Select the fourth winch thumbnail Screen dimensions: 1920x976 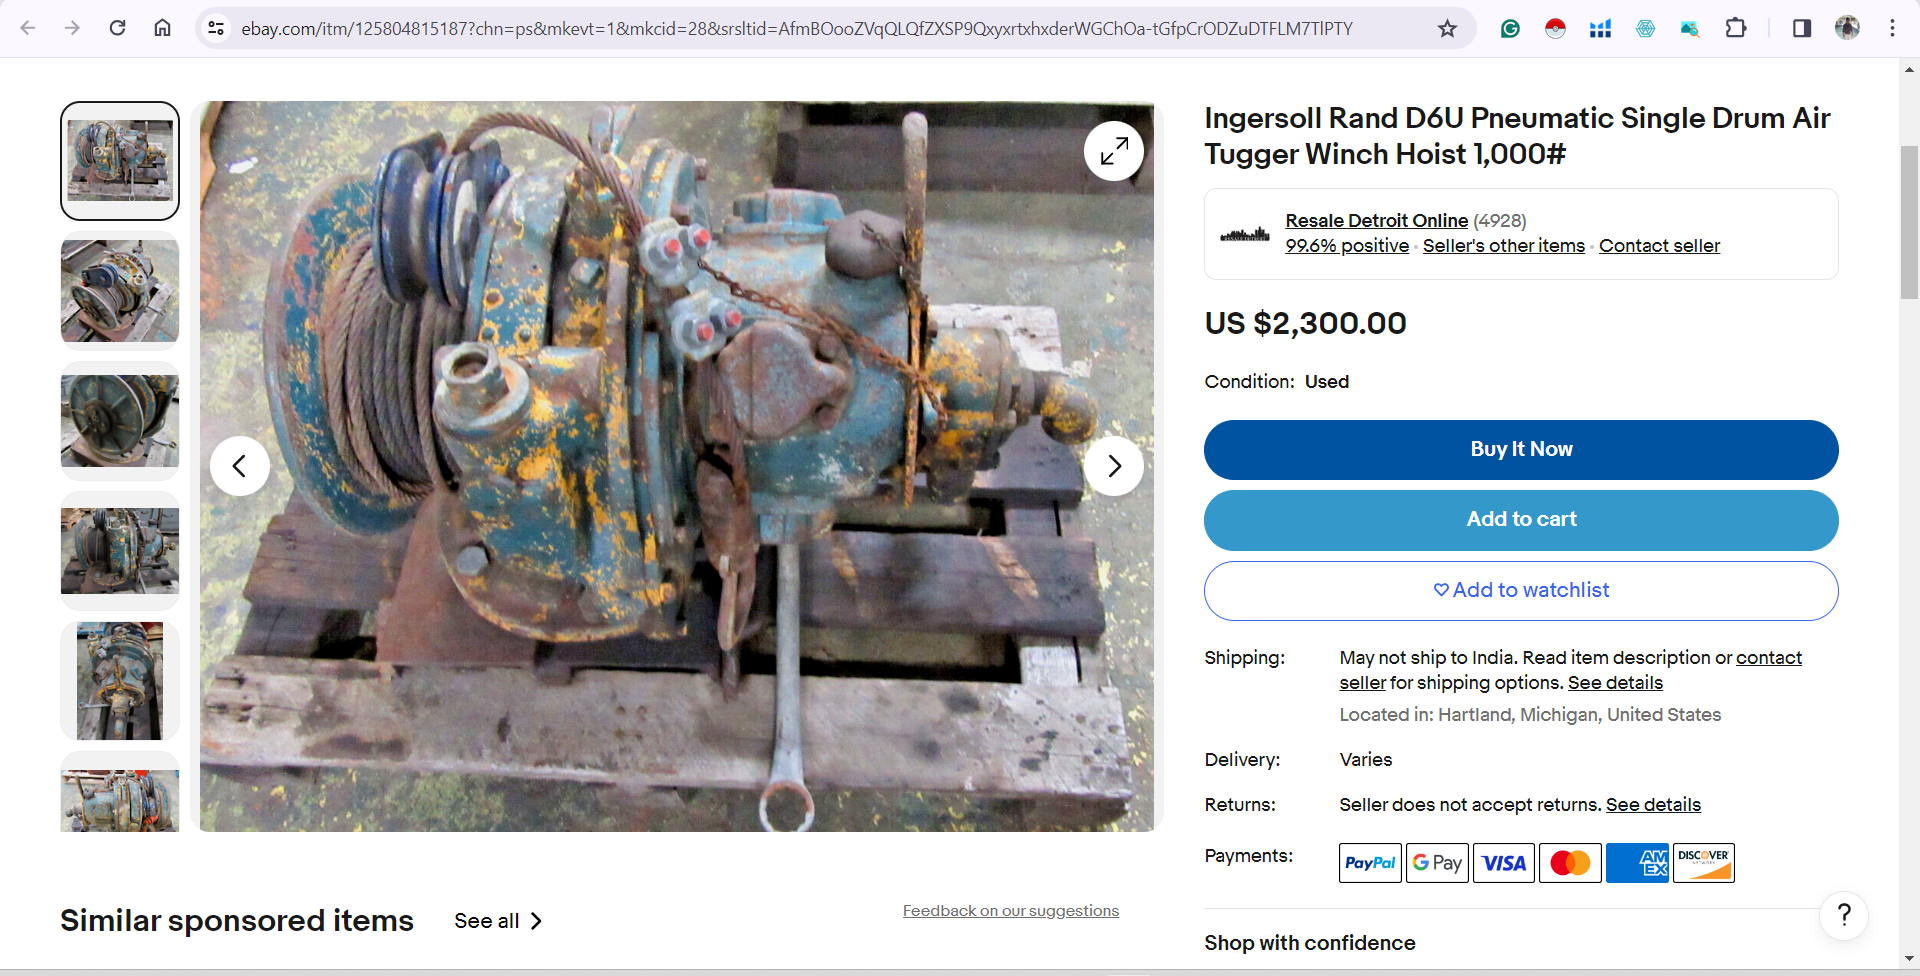[x=120, y=551]
